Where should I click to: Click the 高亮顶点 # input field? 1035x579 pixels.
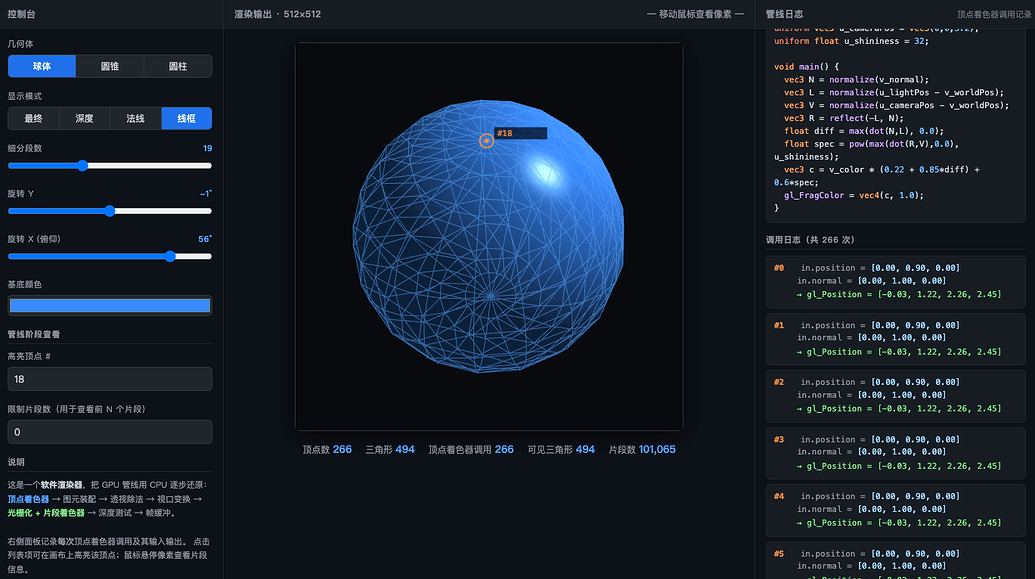click(x=110, y=379)
